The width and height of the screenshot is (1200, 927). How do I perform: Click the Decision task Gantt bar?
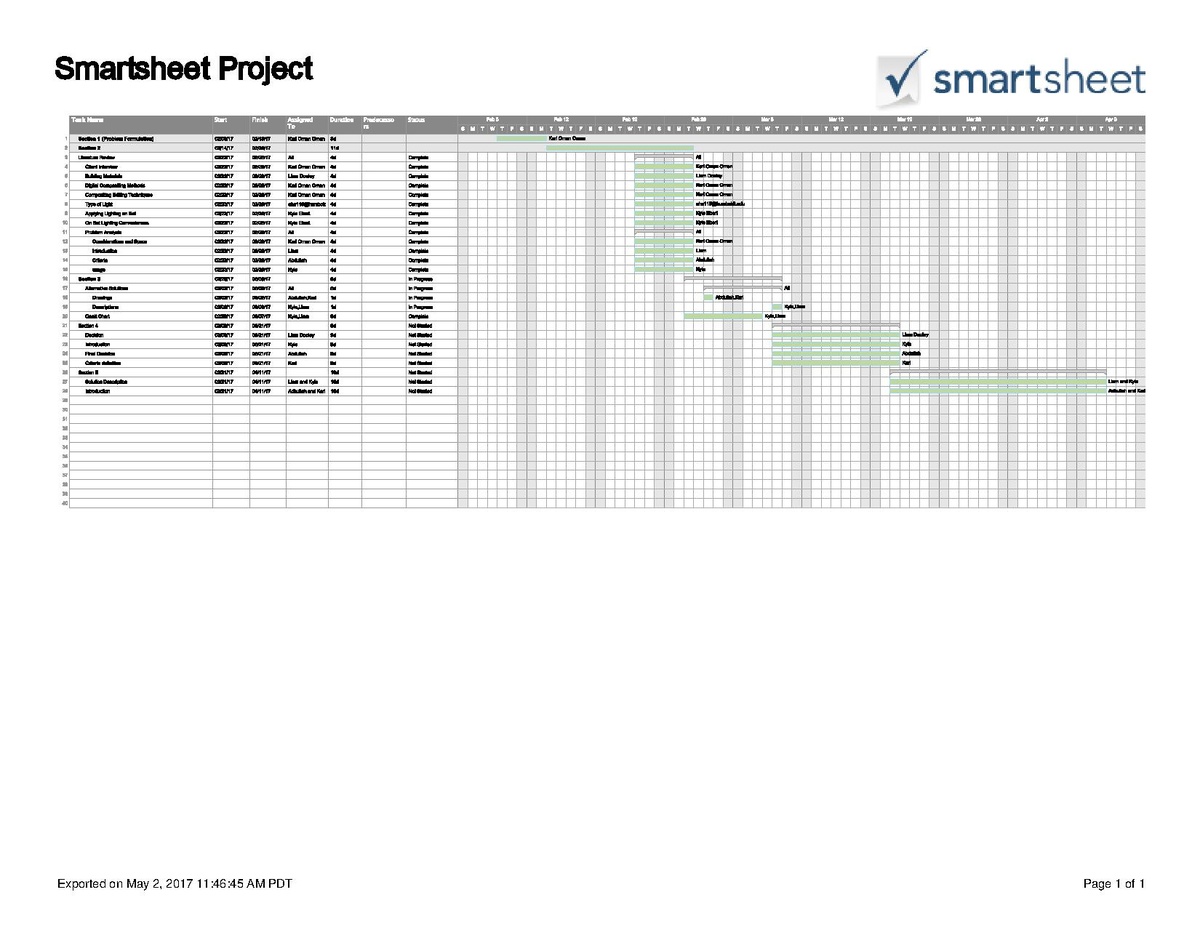836,335
